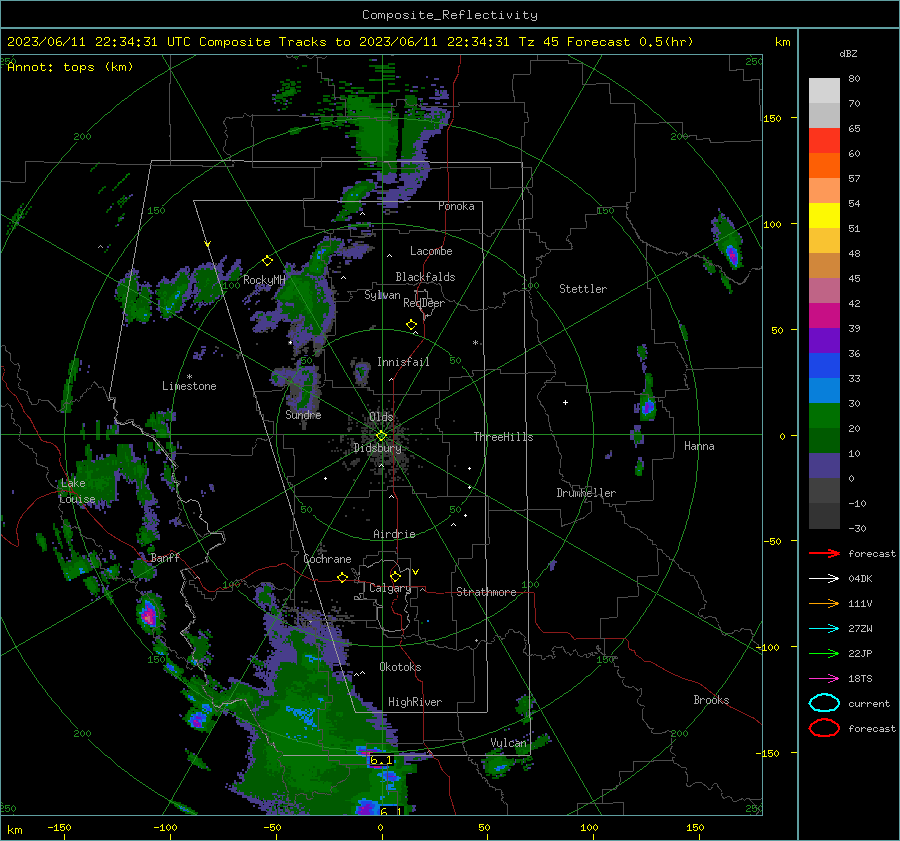Select the white 04DK arrow icon
900x841 pixels.
(x=824, y=578)
